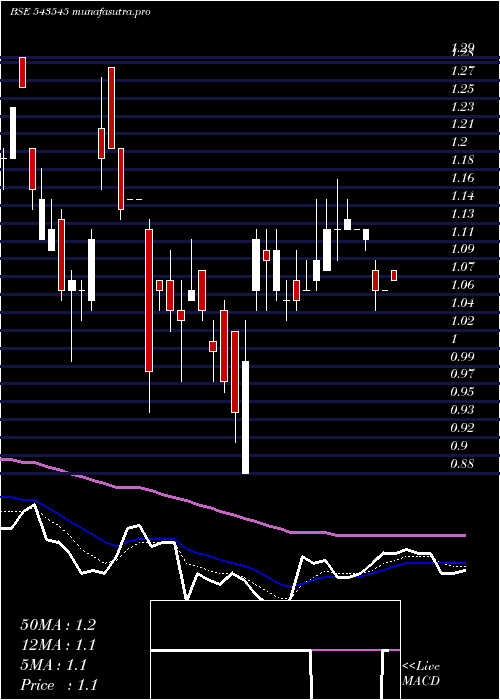Click the 1.02 price level label
The width and height of the screenshot is (500, 700).
[x=462, y=321]
